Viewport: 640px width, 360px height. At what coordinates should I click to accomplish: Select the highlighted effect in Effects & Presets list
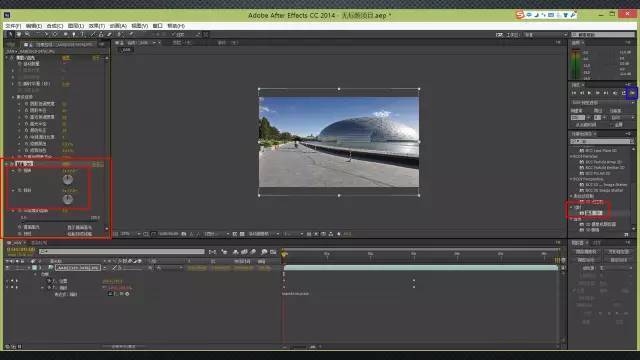593,213
